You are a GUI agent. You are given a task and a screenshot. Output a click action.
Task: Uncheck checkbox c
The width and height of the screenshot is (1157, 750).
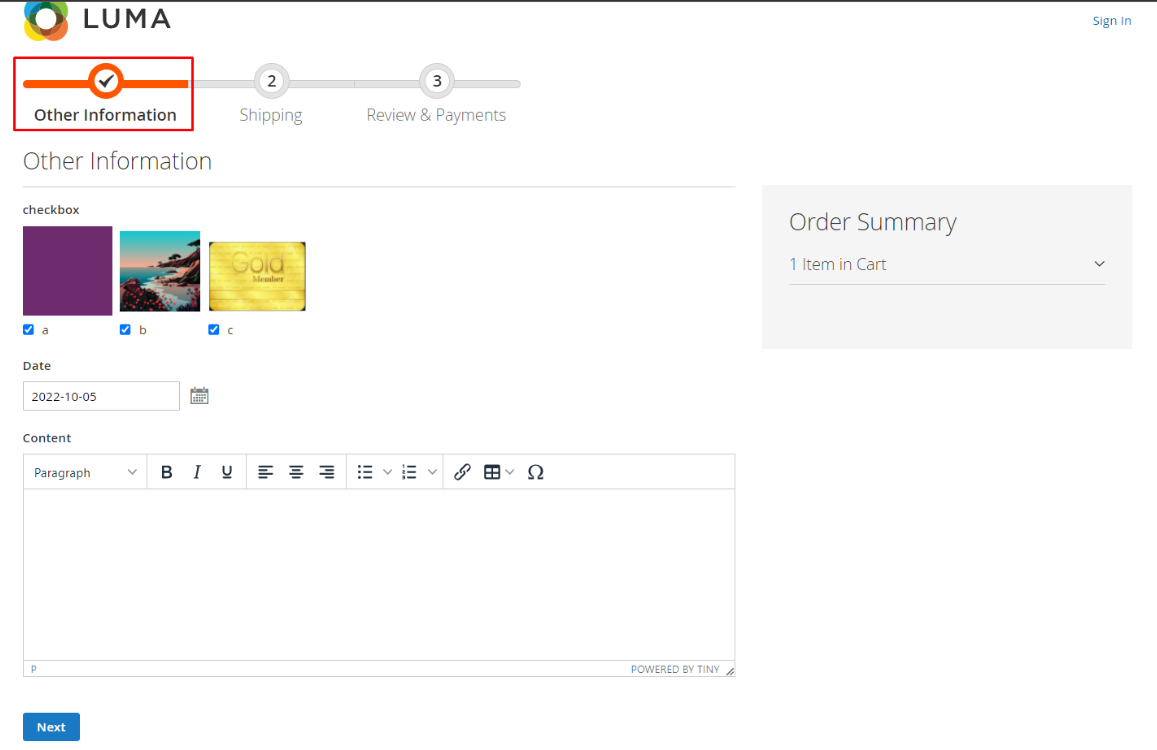pyautogui.click(x=214, y=330)
